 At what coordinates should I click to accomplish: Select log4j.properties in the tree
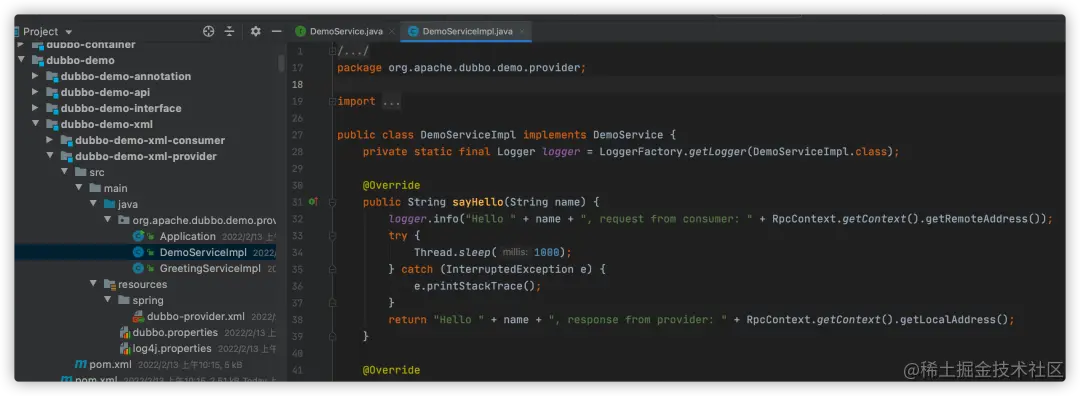click(x=172, y=348)
